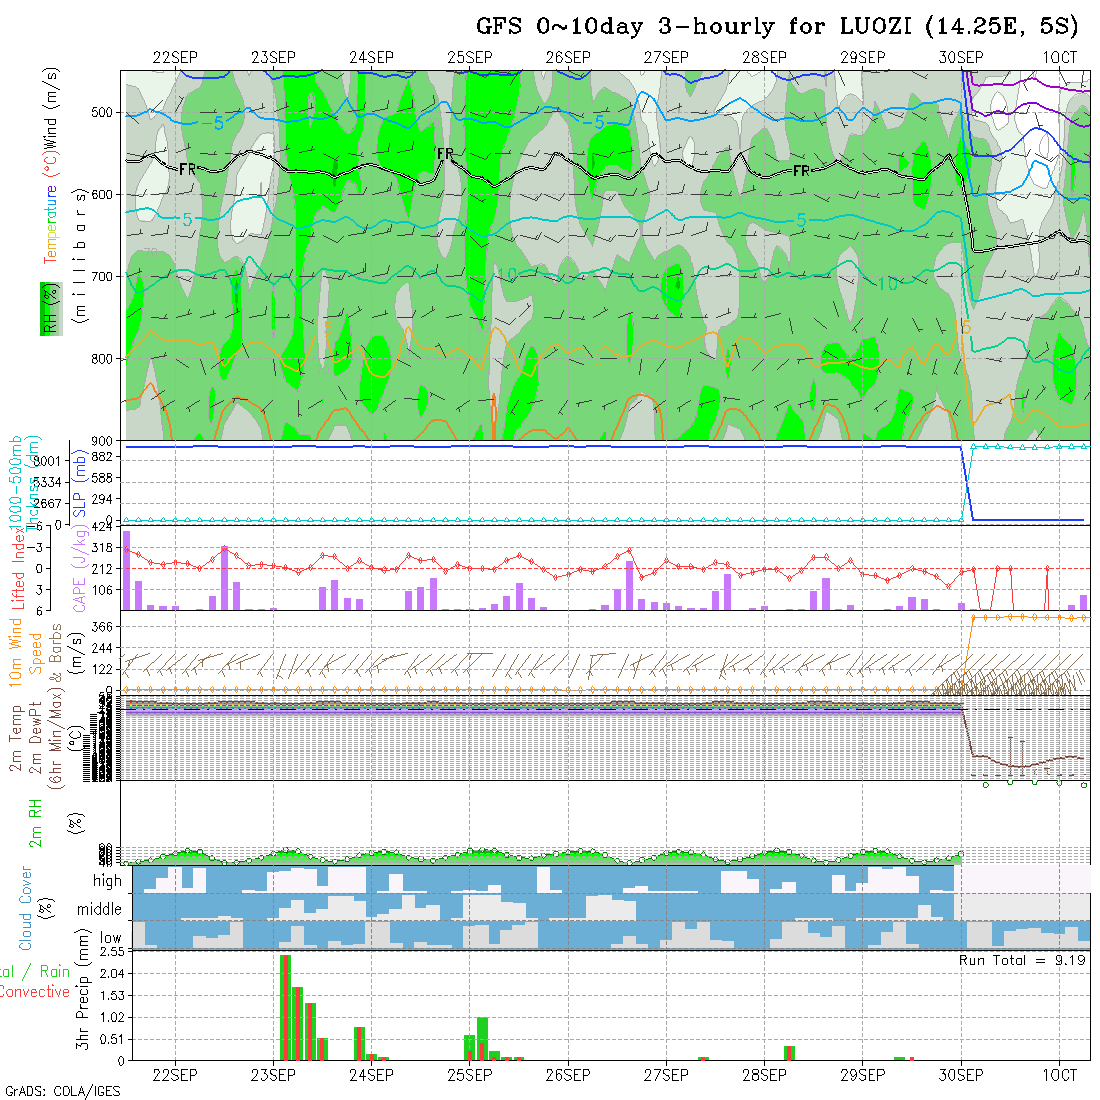This screenshot has height=1100, width=1100.
Task: Click the 500 millibar axis label
Action: click(104, 113)
